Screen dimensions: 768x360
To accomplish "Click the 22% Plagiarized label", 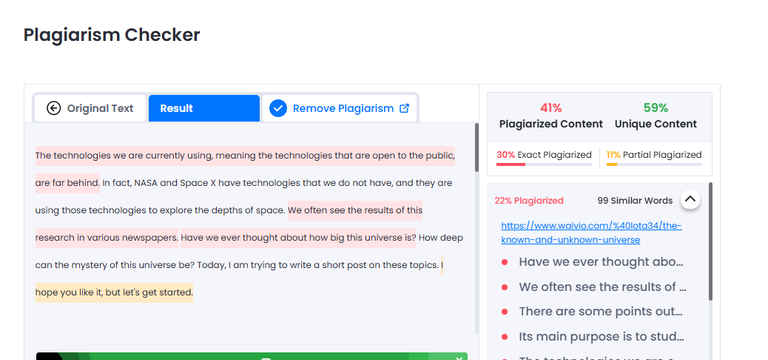I will [529, 200].
